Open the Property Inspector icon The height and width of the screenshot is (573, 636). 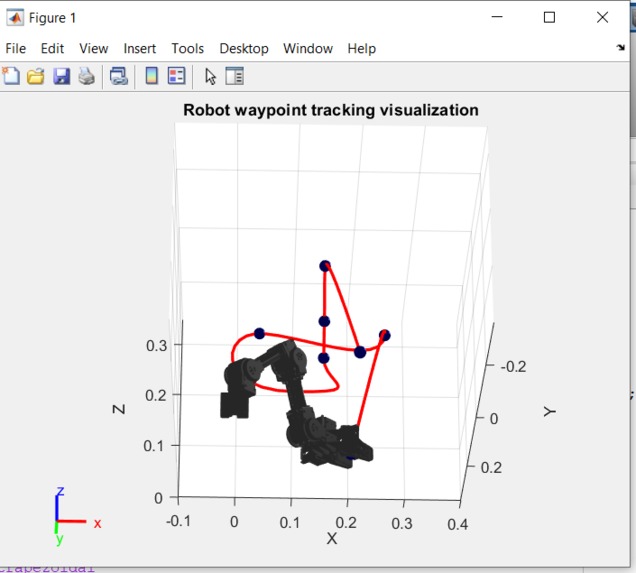234,76
